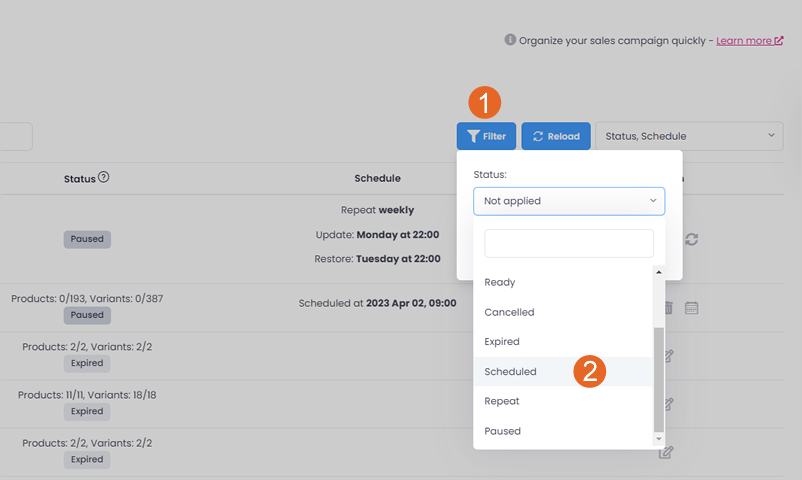Click the Expired badge under Products: 11/11
Screen dimensions: 802x480
pyautogui.click(x=87, y=411)
